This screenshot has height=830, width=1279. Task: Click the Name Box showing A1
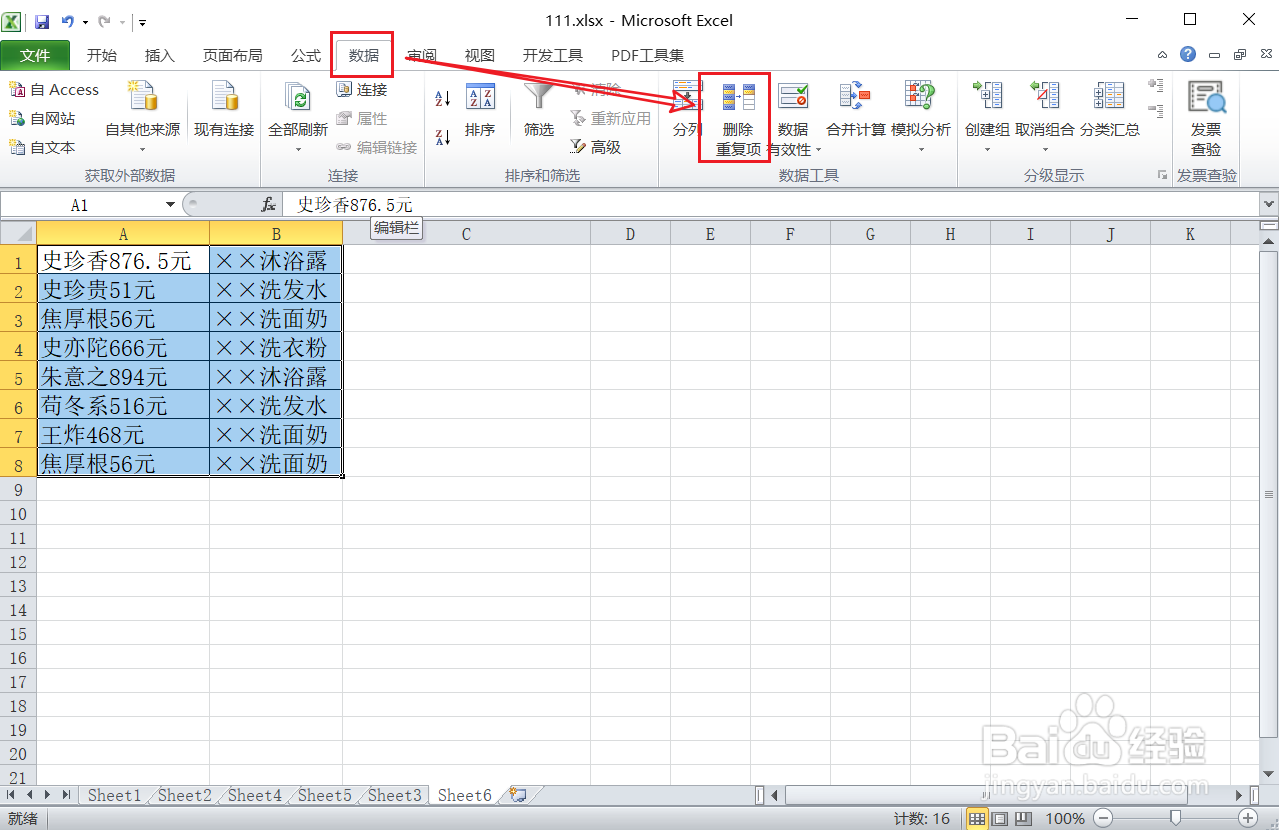80,204
